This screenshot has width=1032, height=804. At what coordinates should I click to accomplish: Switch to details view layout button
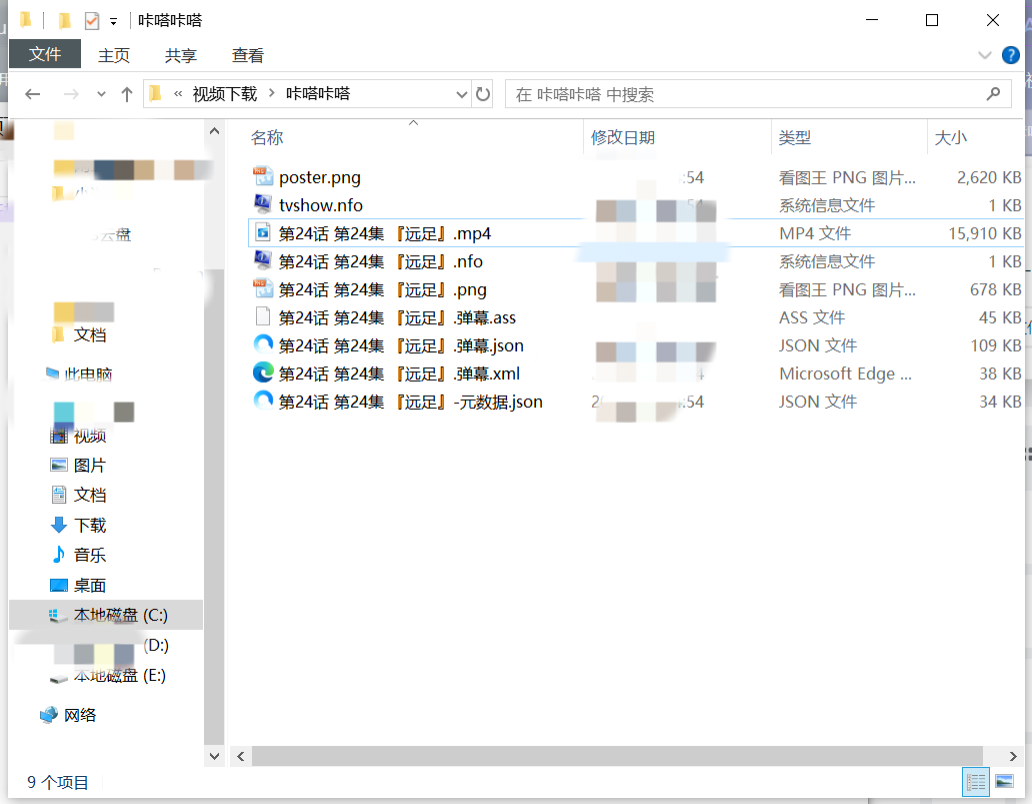point(977,782)
